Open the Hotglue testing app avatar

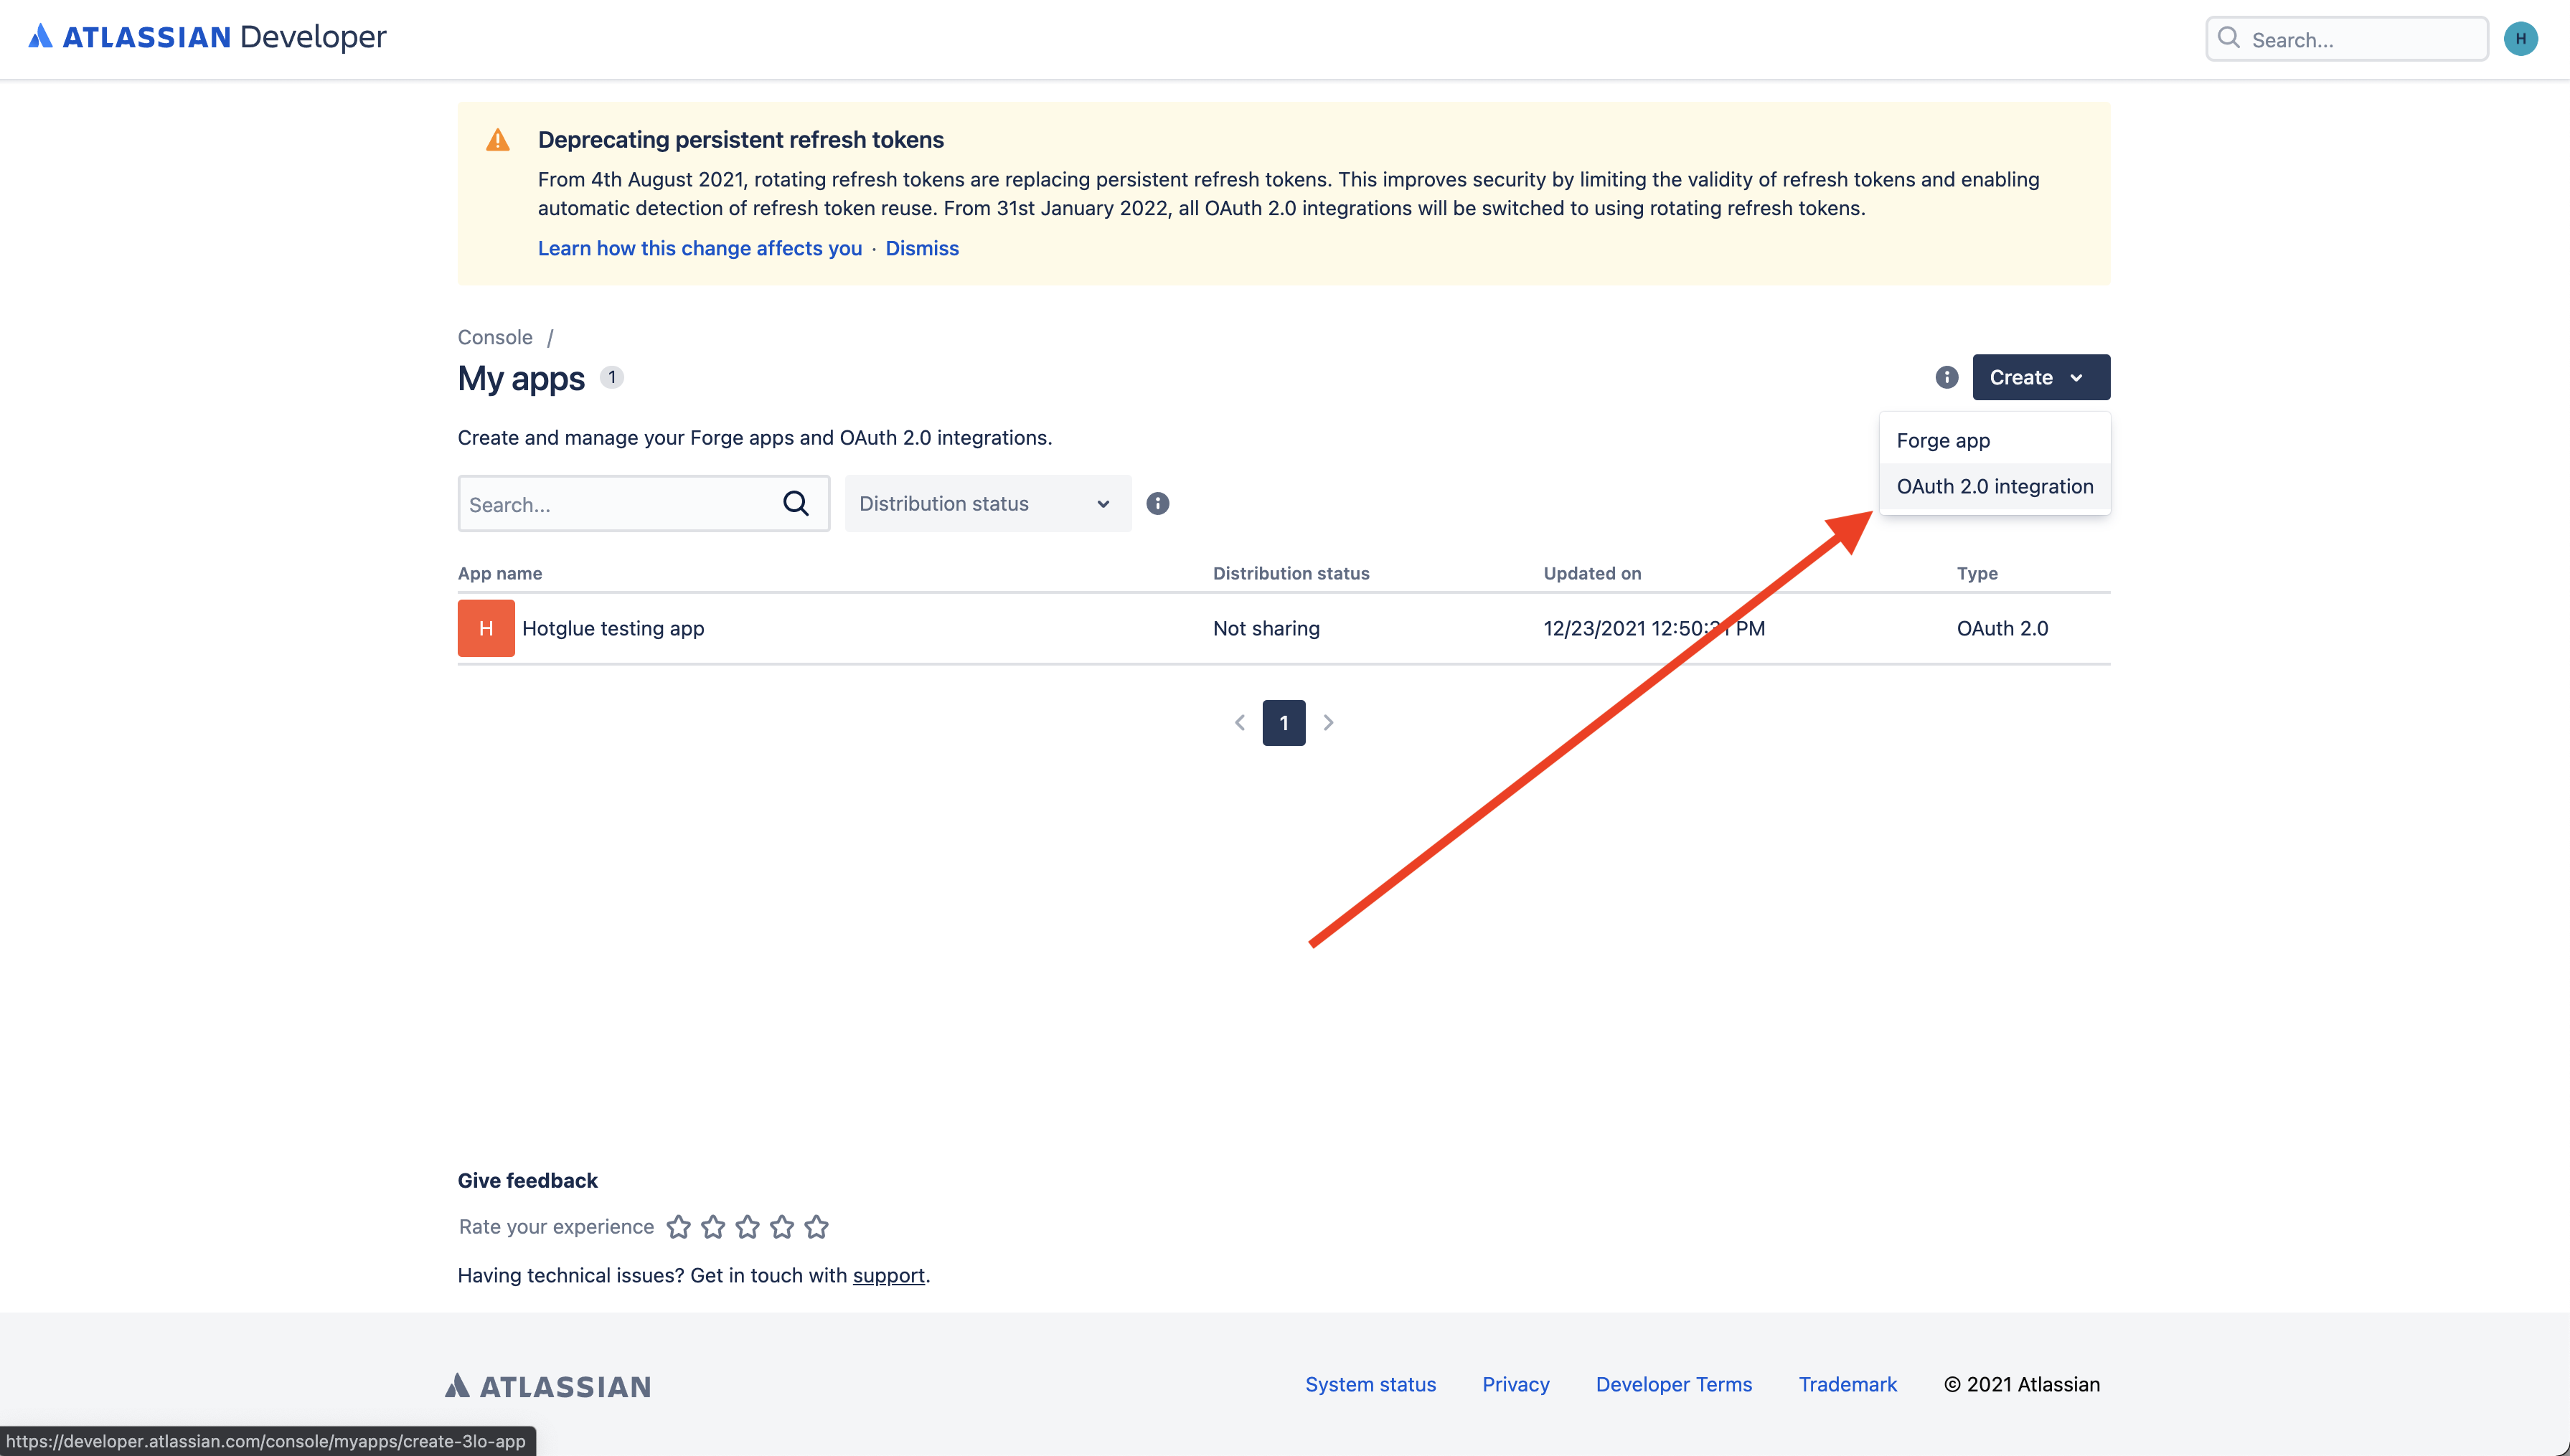486,628
